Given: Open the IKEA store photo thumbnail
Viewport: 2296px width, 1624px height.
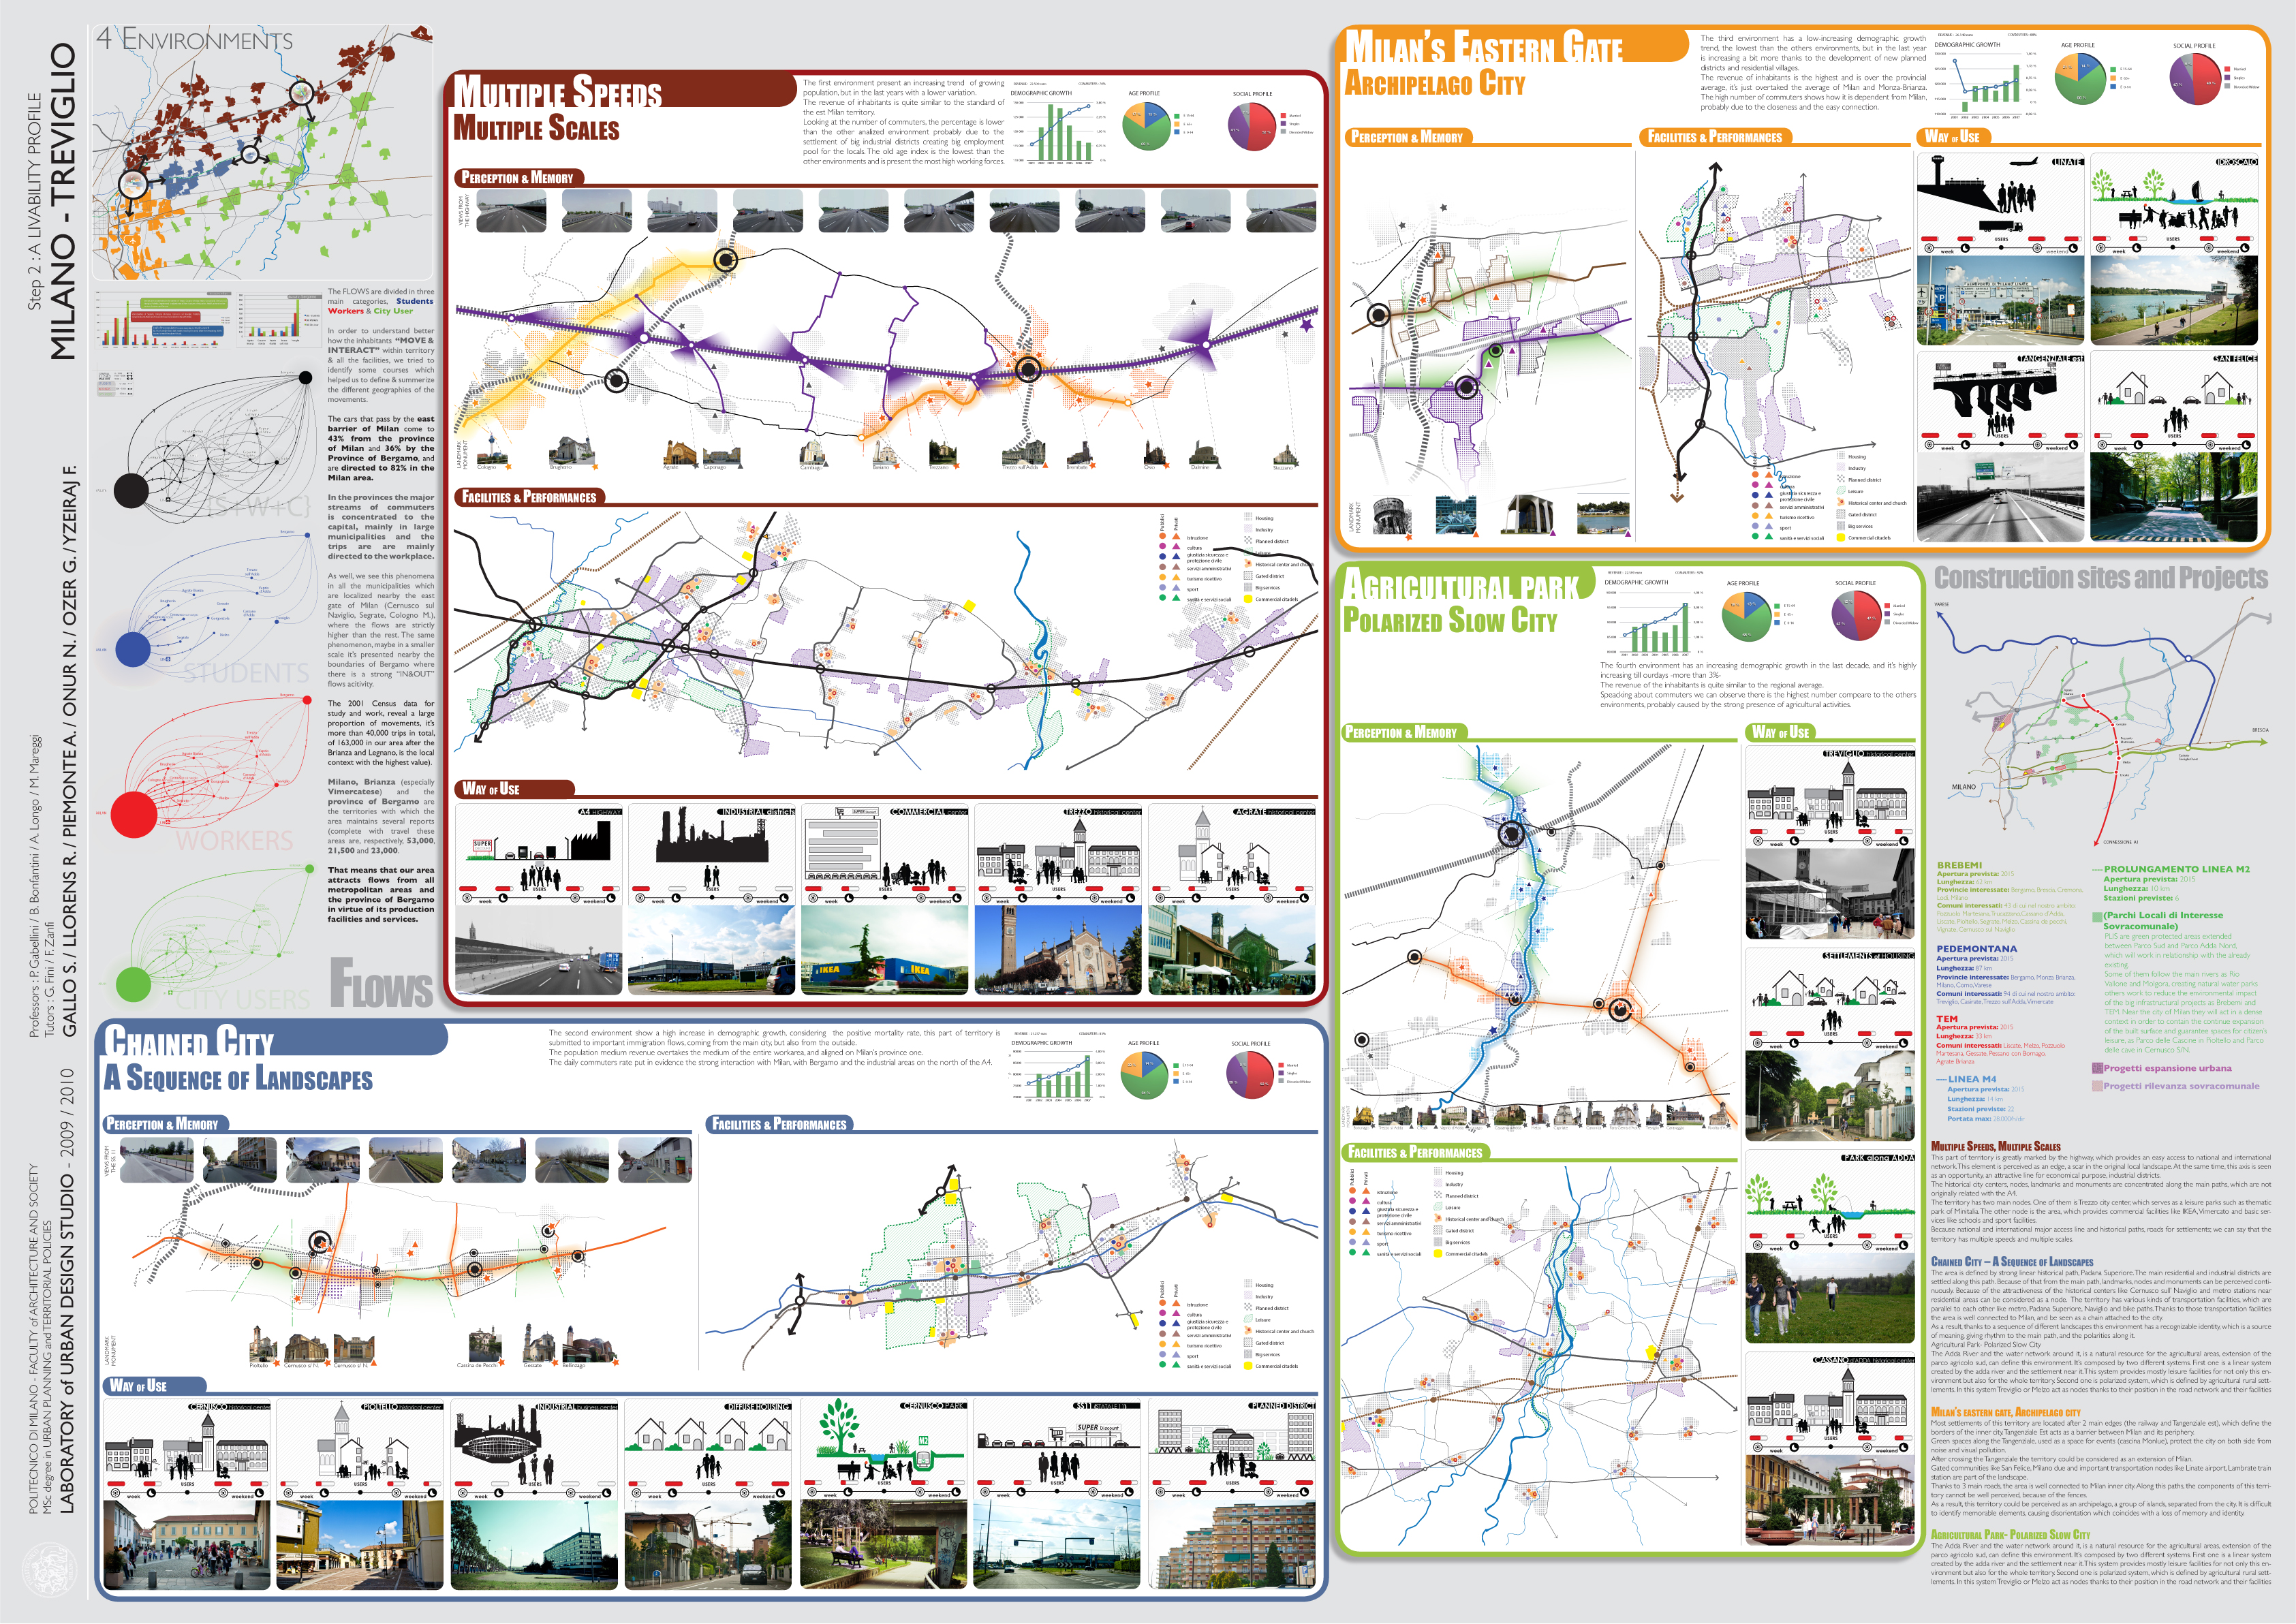Looking at the screenshot, I should 884,950.
